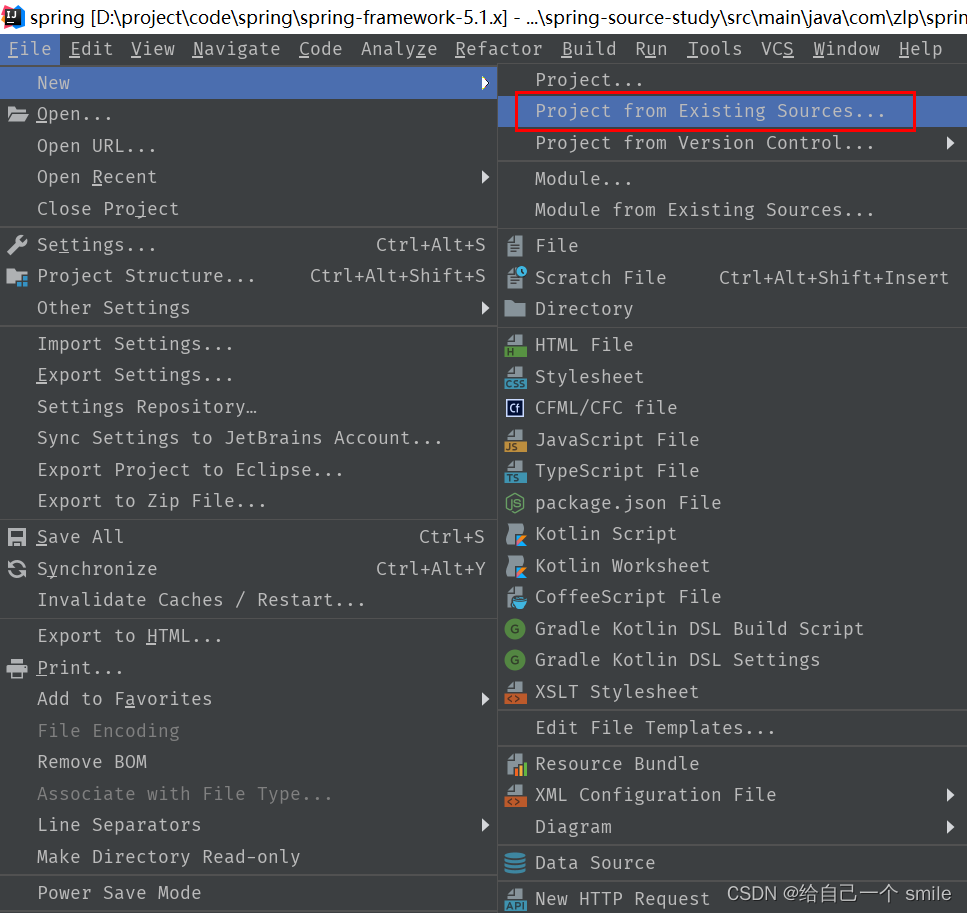Open the Tools menu
This screenshot has width=967, height=913.
714,49
